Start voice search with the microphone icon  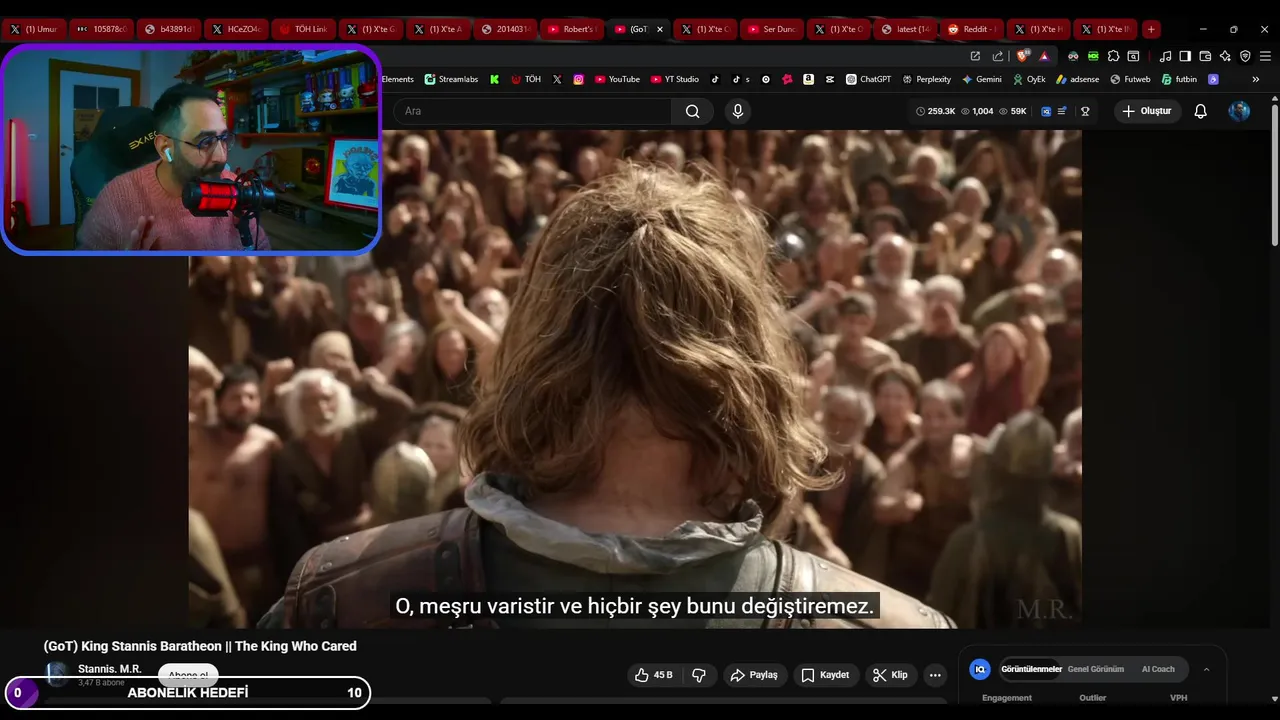[x=738, y=111]
